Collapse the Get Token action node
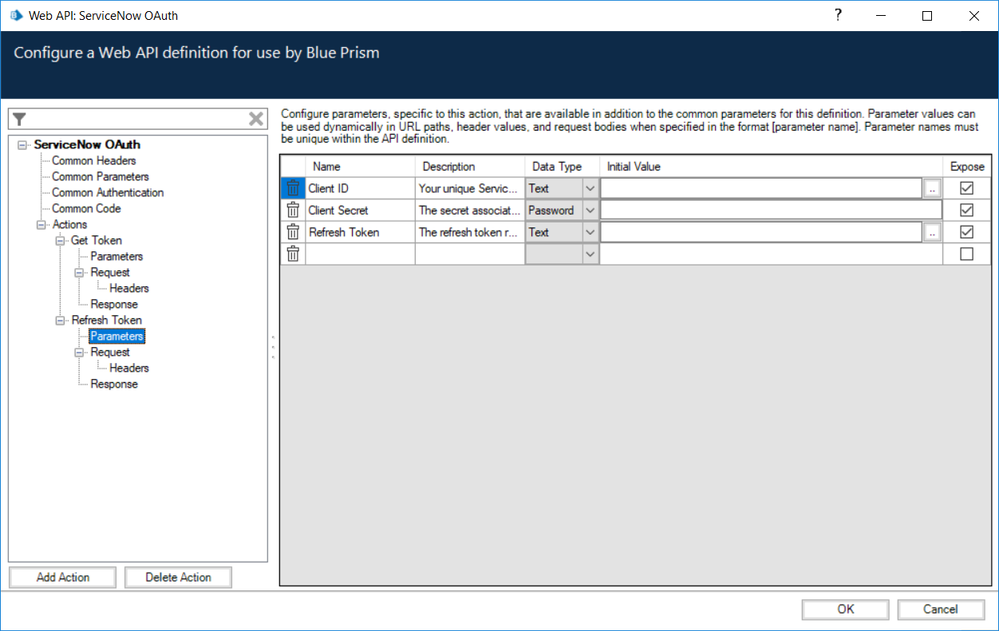This screenshot has height=631, width=999. (61, 241)
